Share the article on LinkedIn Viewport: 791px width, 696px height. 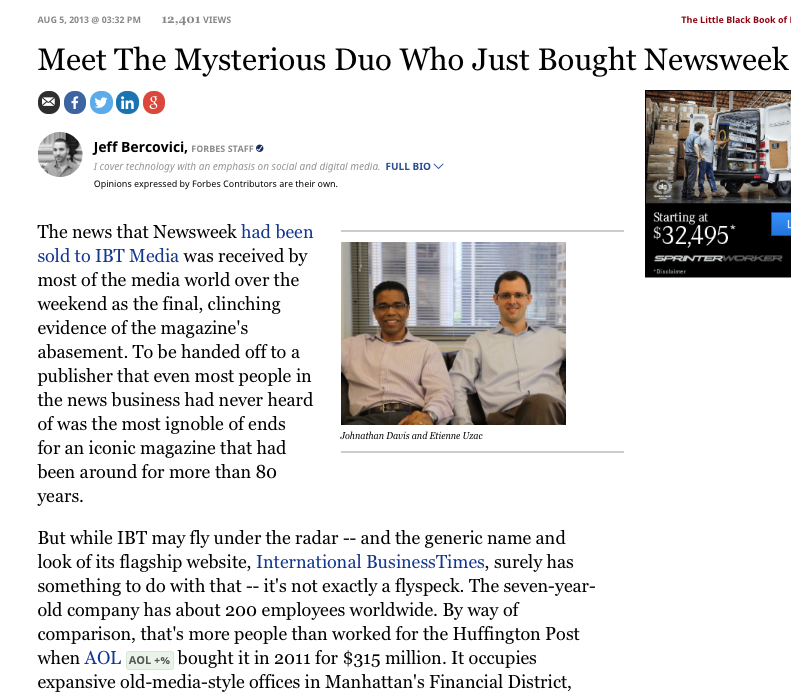click(128, 103)
